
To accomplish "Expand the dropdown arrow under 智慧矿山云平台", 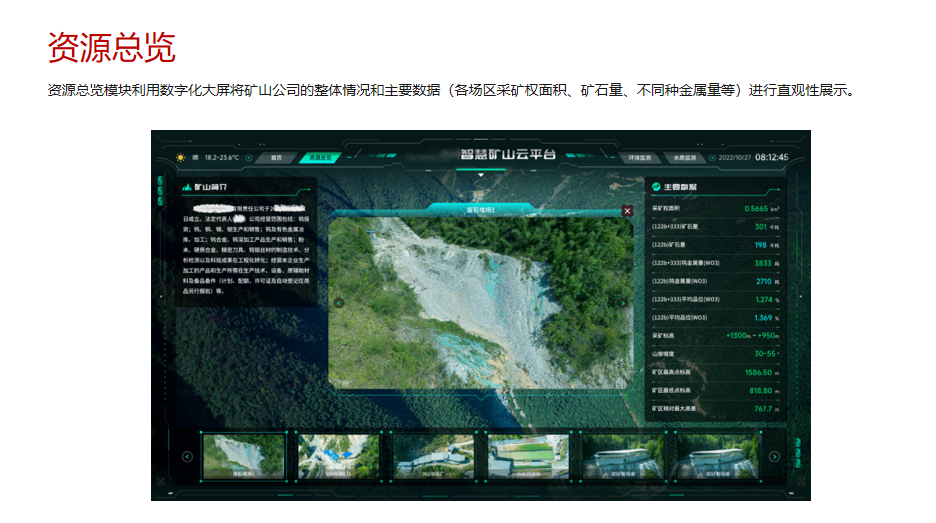I will [x=480, y=173].
